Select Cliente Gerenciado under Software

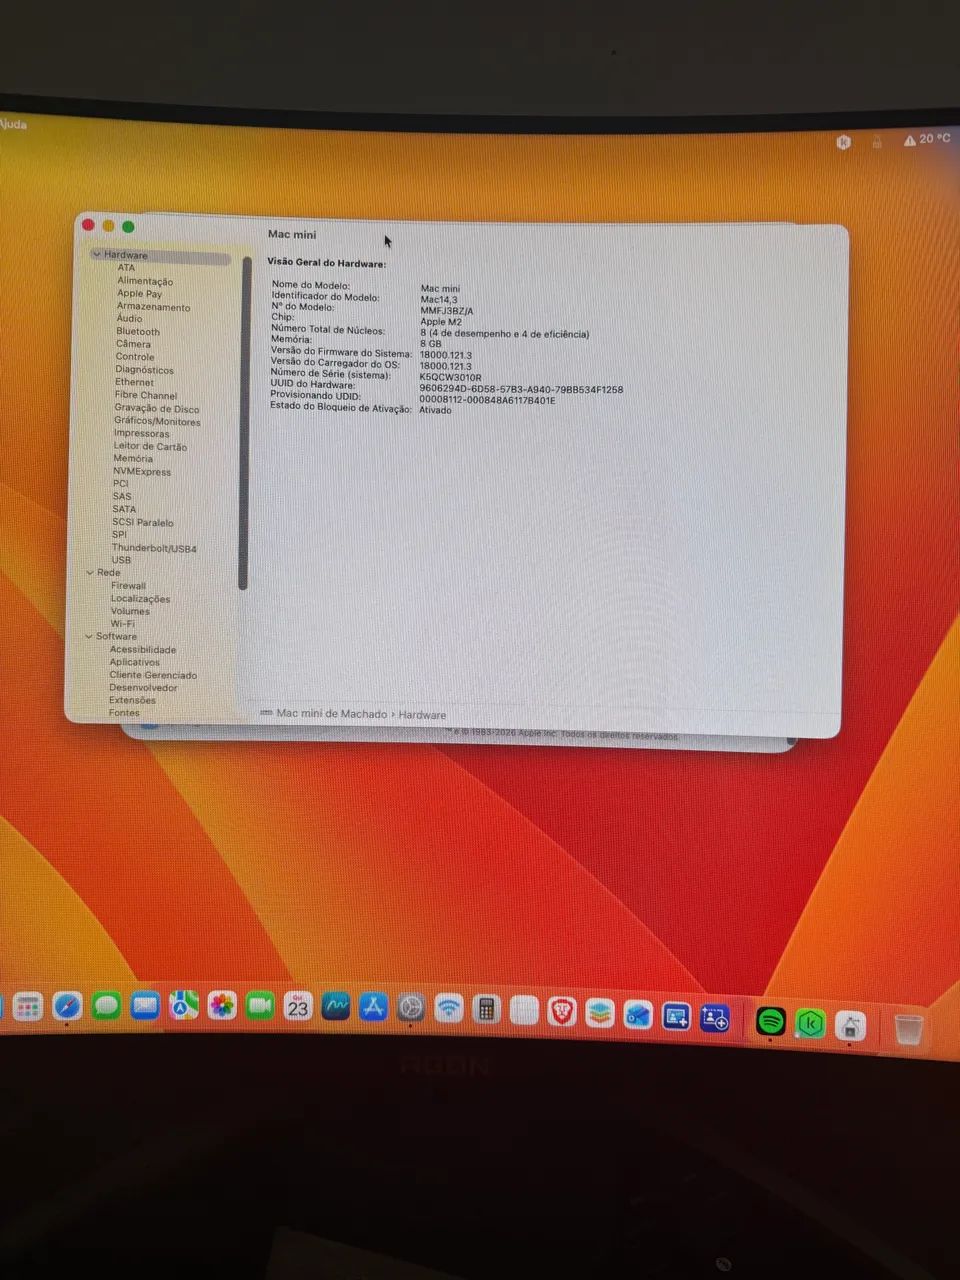(x=153, y=676)
